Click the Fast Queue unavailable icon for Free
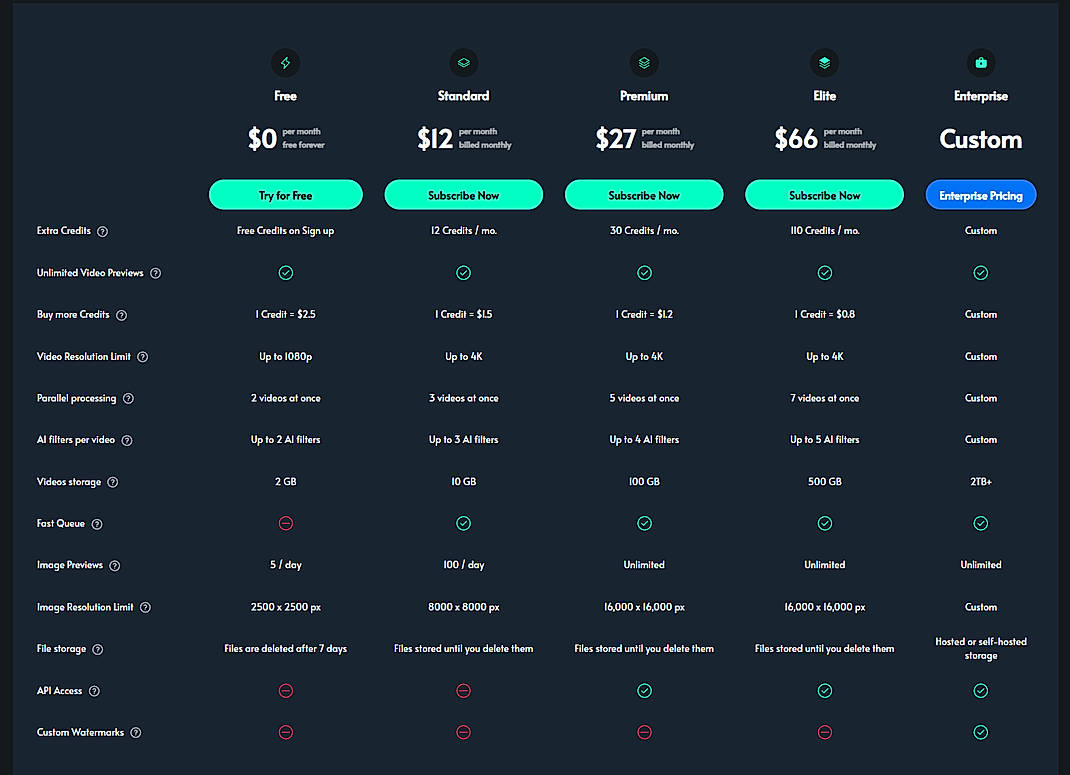The image size is (1070, 775). tap(286, 523)
